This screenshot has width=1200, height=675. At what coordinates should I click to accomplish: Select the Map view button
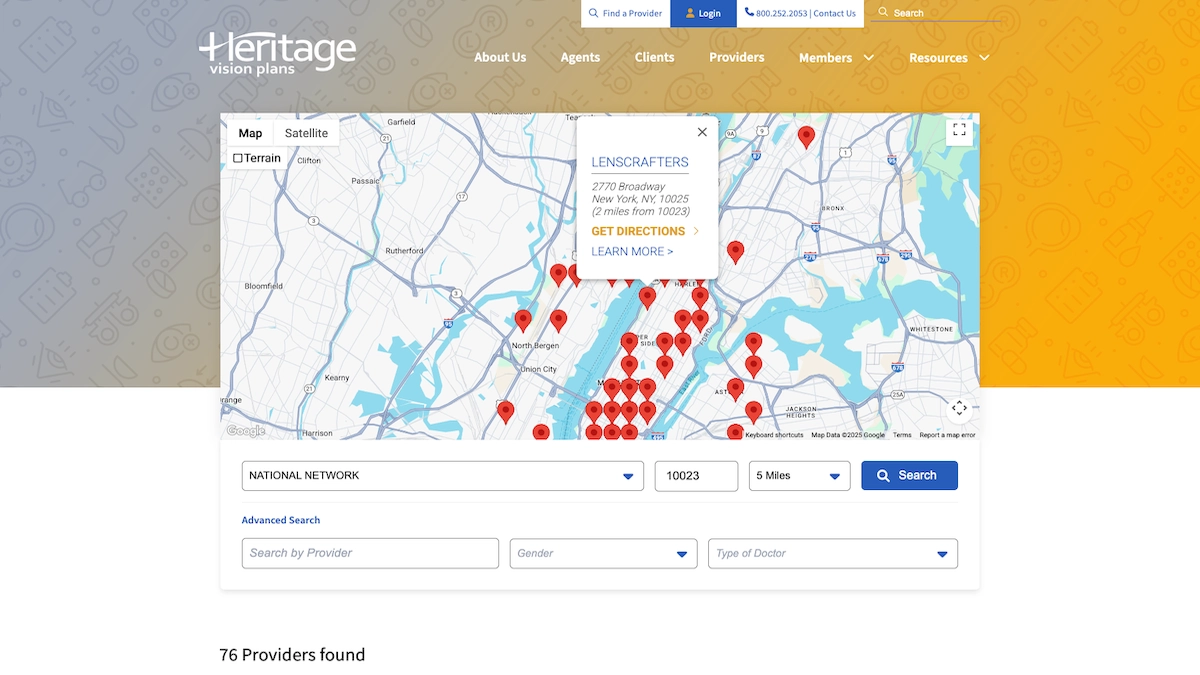(250, 133)
